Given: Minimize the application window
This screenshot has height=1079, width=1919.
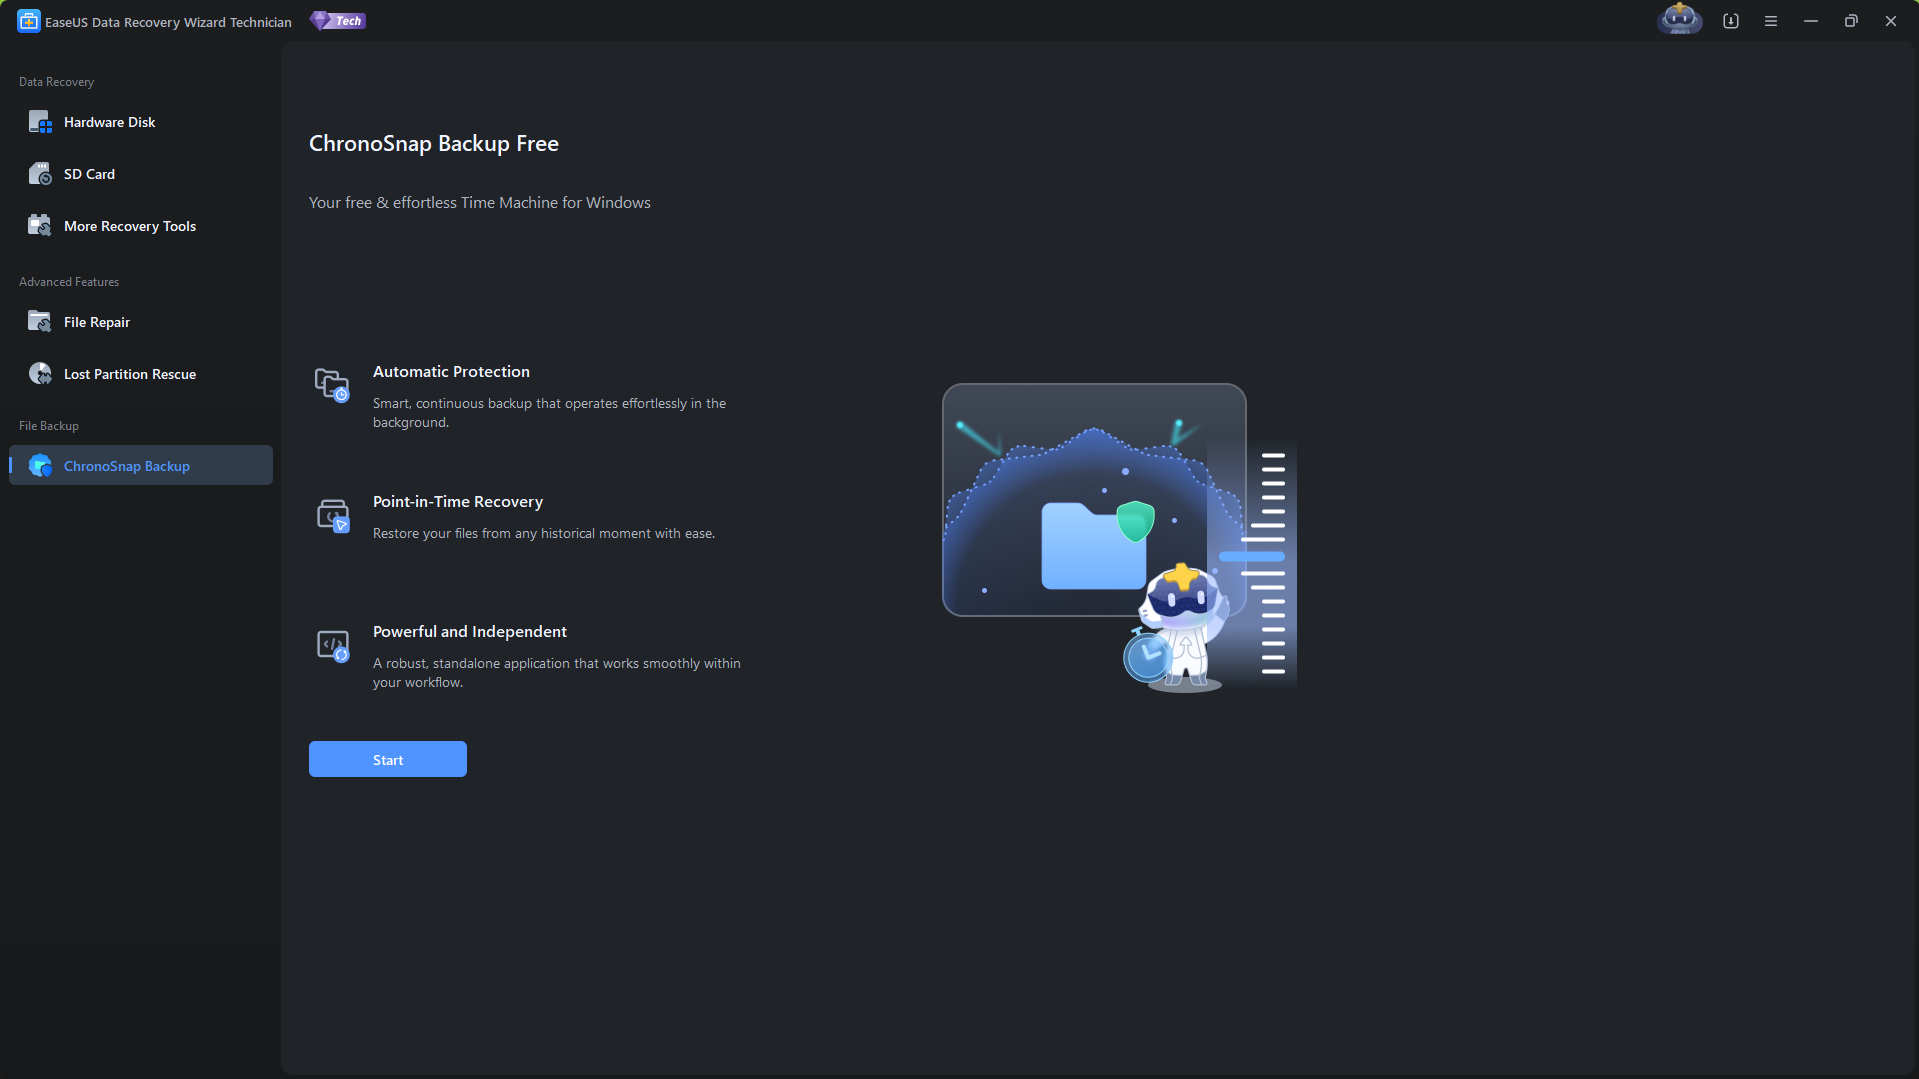Looking at the screenshot, I should click(x=1811, y=21).
